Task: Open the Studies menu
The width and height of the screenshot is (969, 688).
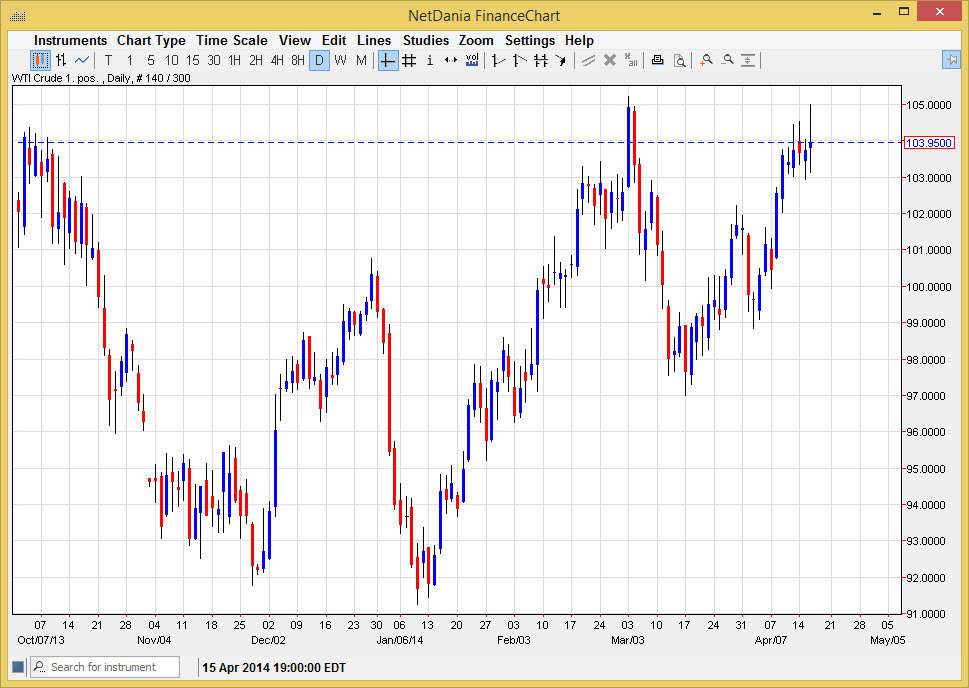Action: [x=426, y=40]
